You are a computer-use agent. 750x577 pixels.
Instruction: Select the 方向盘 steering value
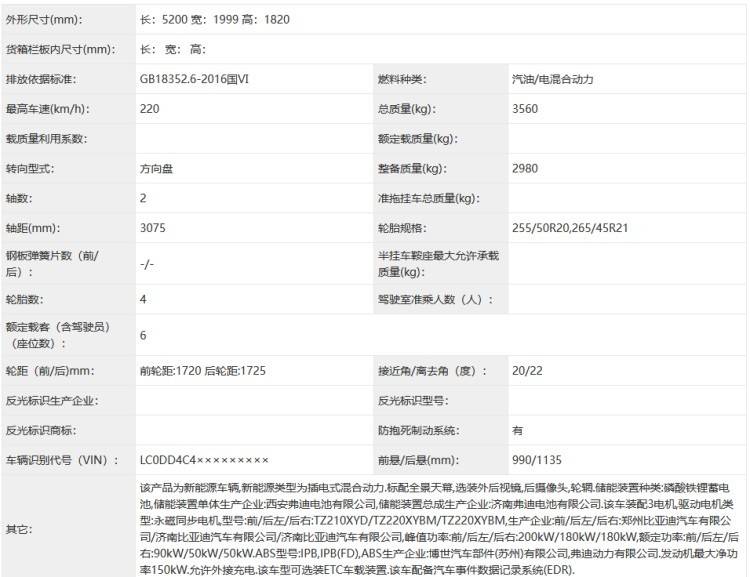(156, 168)
